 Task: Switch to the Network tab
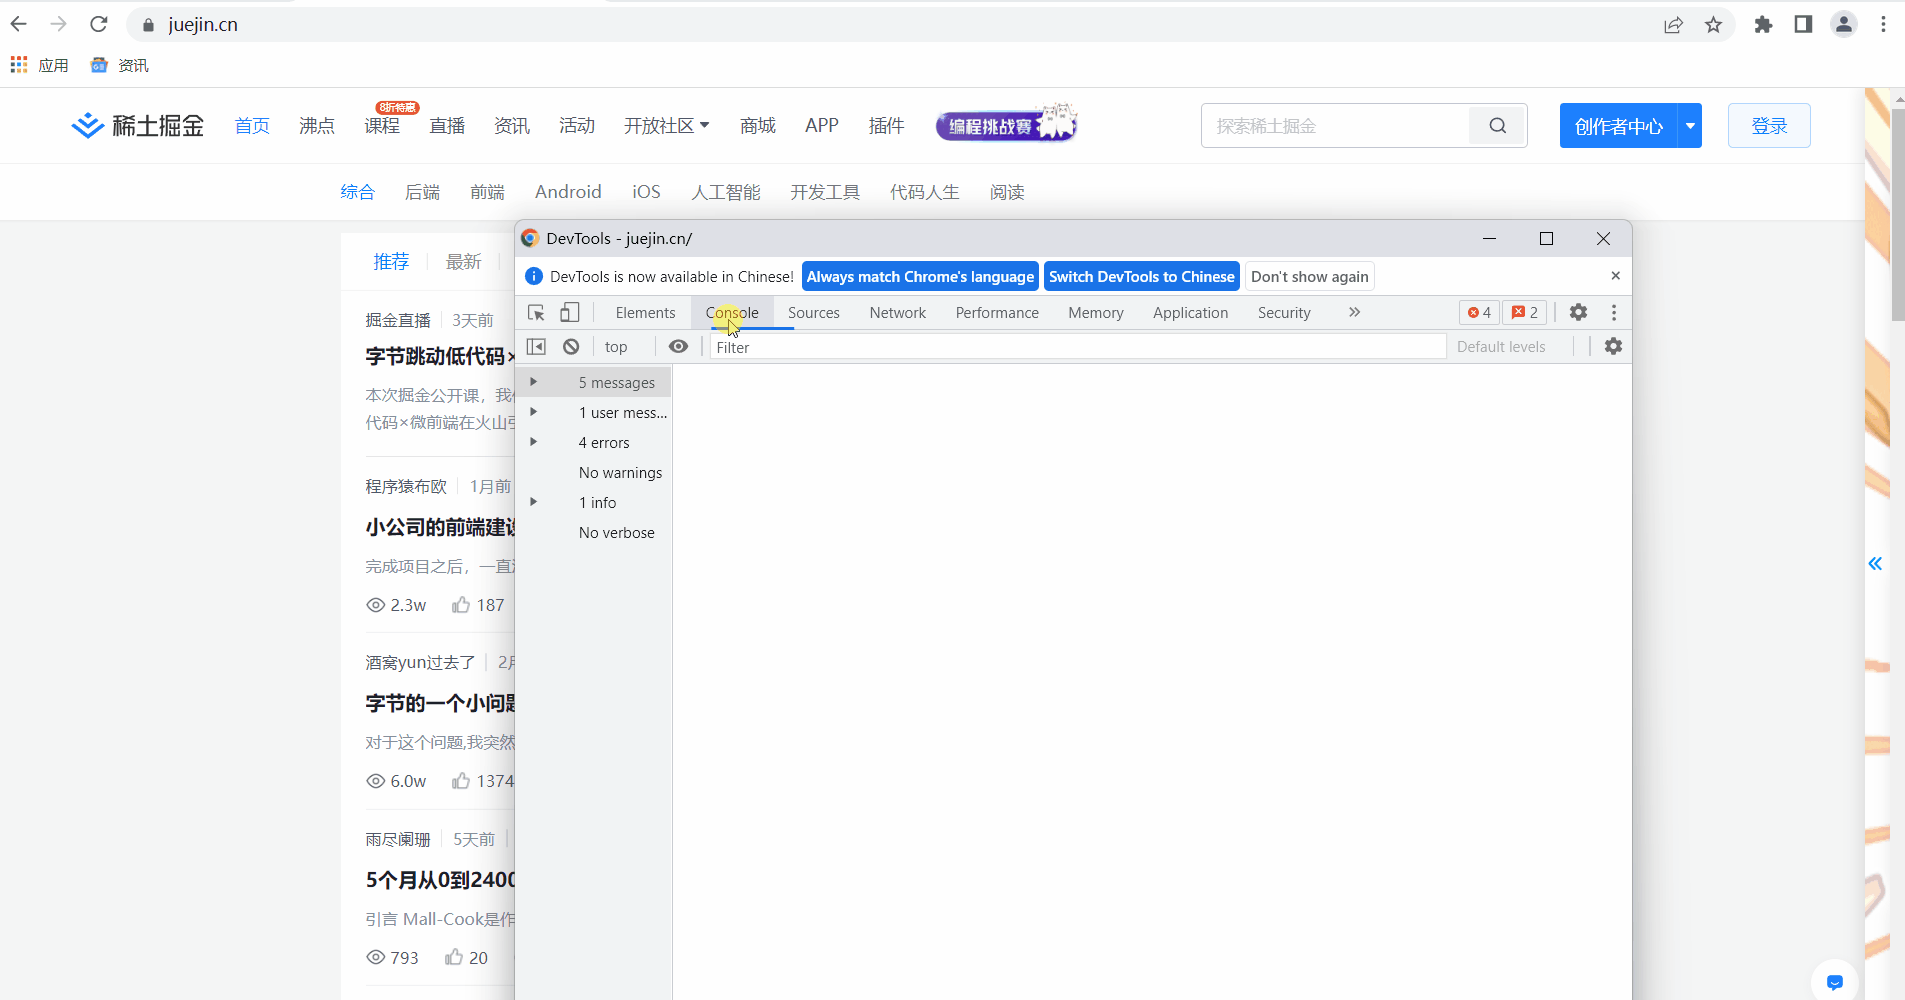[898, 313]
